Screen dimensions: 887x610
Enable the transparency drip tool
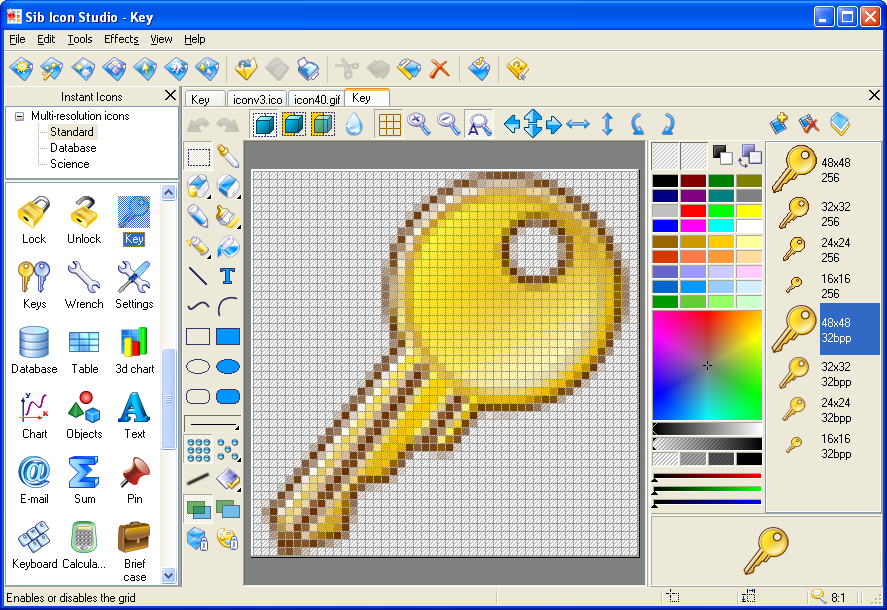tap(356, 124)
